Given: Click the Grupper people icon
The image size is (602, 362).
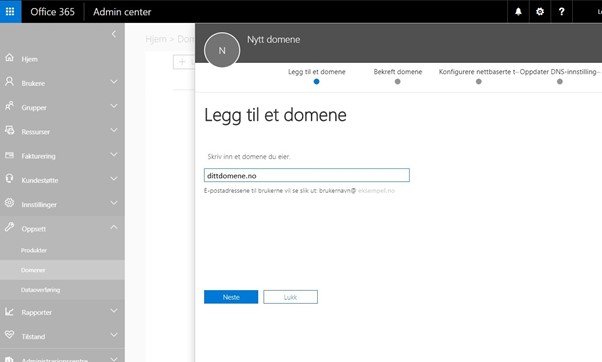Looking at the screenshot, I should pos(10,106).
